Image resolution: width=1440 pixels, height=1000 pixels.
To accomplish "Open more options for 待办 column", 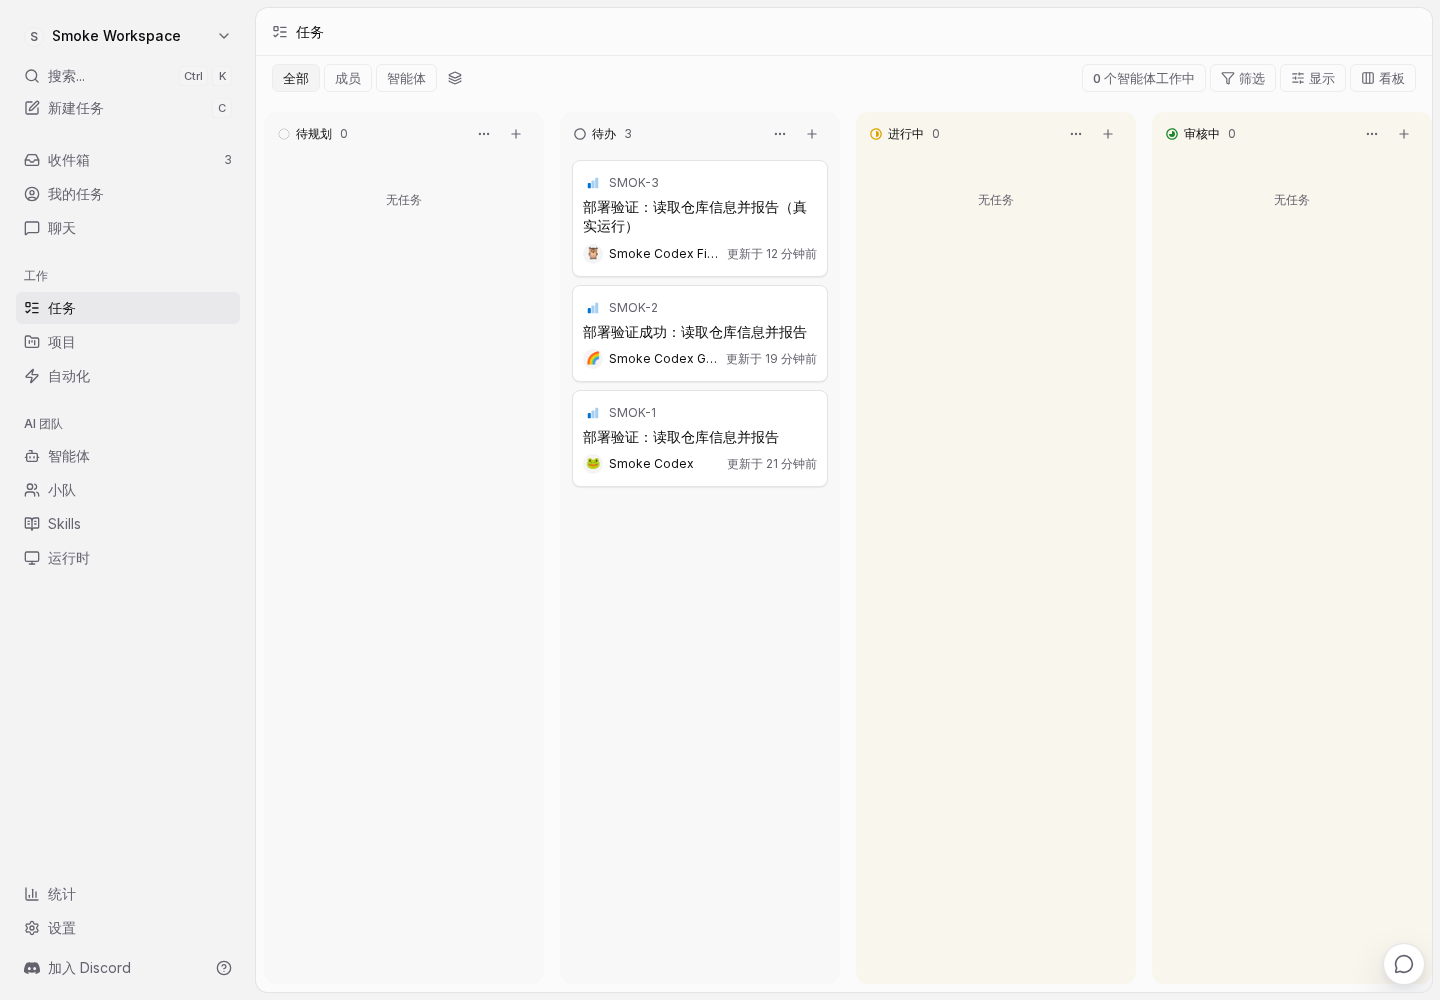I will 780,134.
